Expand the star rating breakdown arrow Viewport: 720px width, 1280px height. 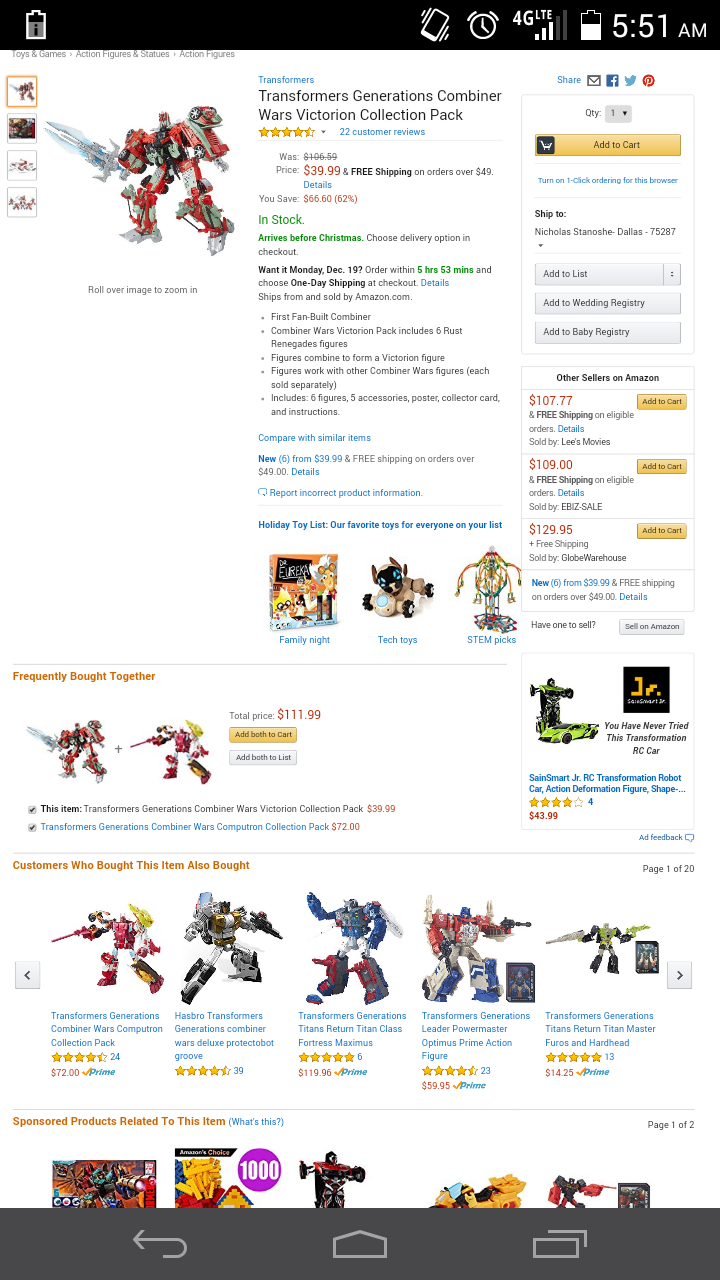pyautogui.click(x=323, y=132)
